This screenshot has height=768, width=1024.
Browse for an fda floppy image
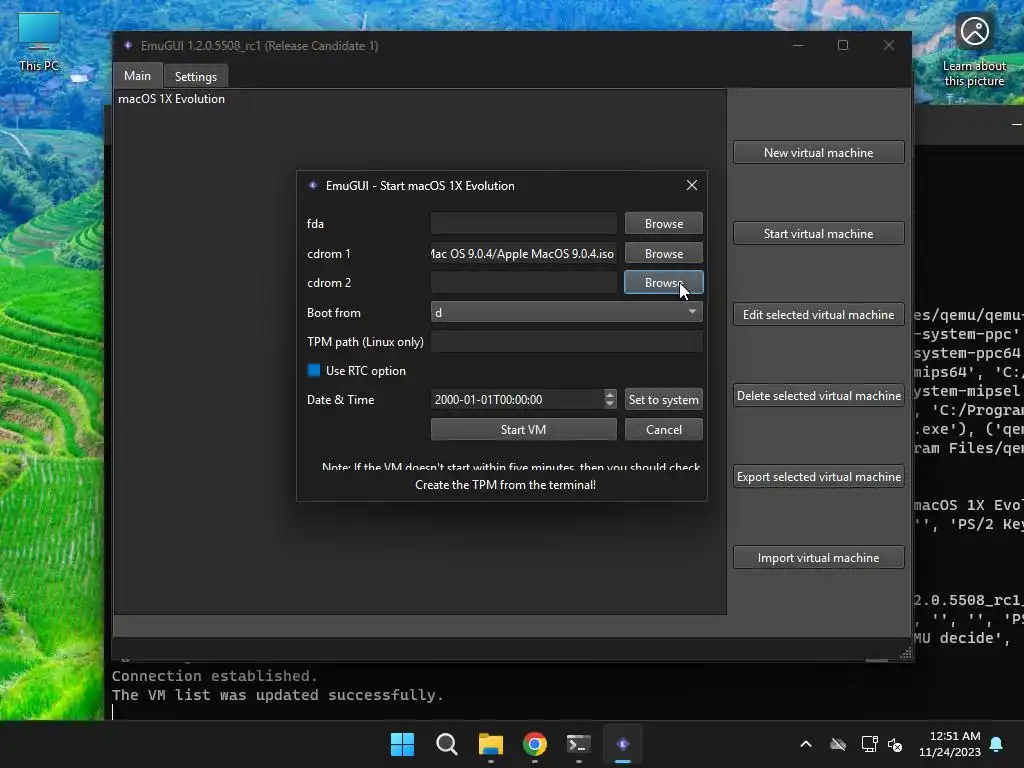664,223
